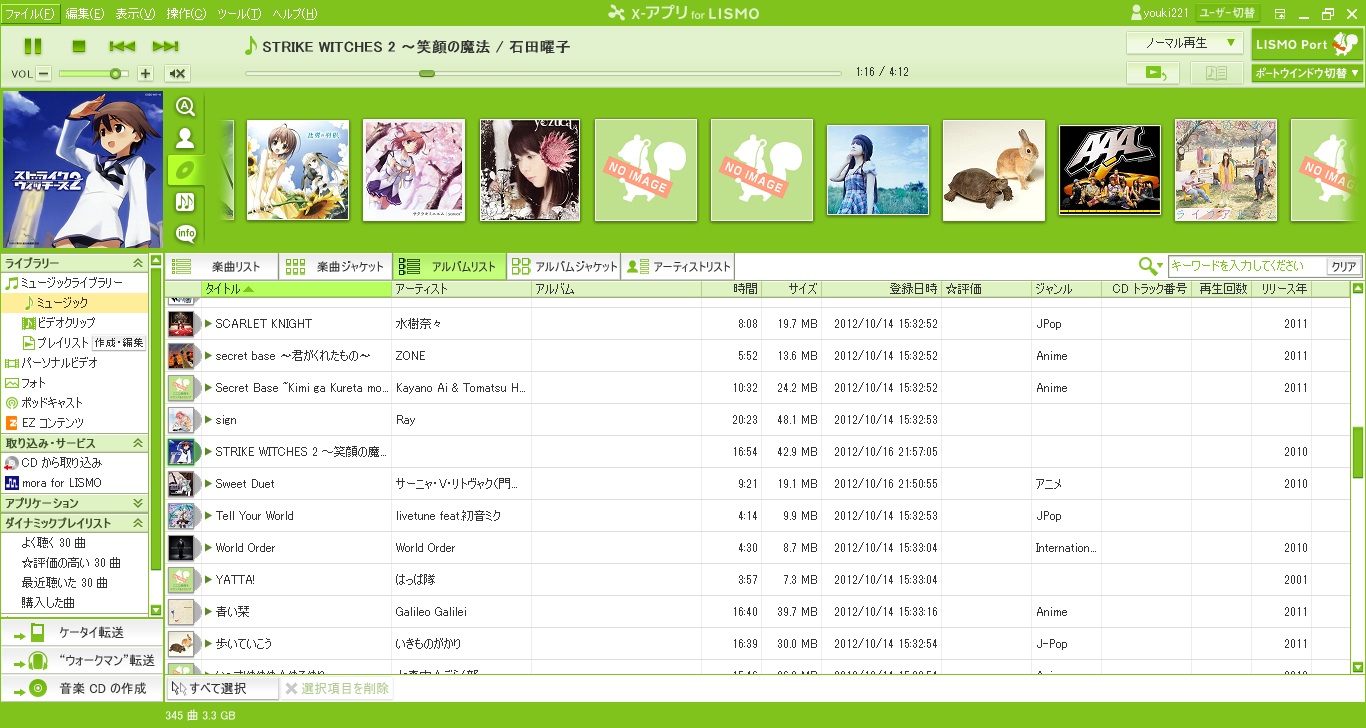Collapse the アプリケーション section
The image size is (1366, 728).
click(139, 503)
